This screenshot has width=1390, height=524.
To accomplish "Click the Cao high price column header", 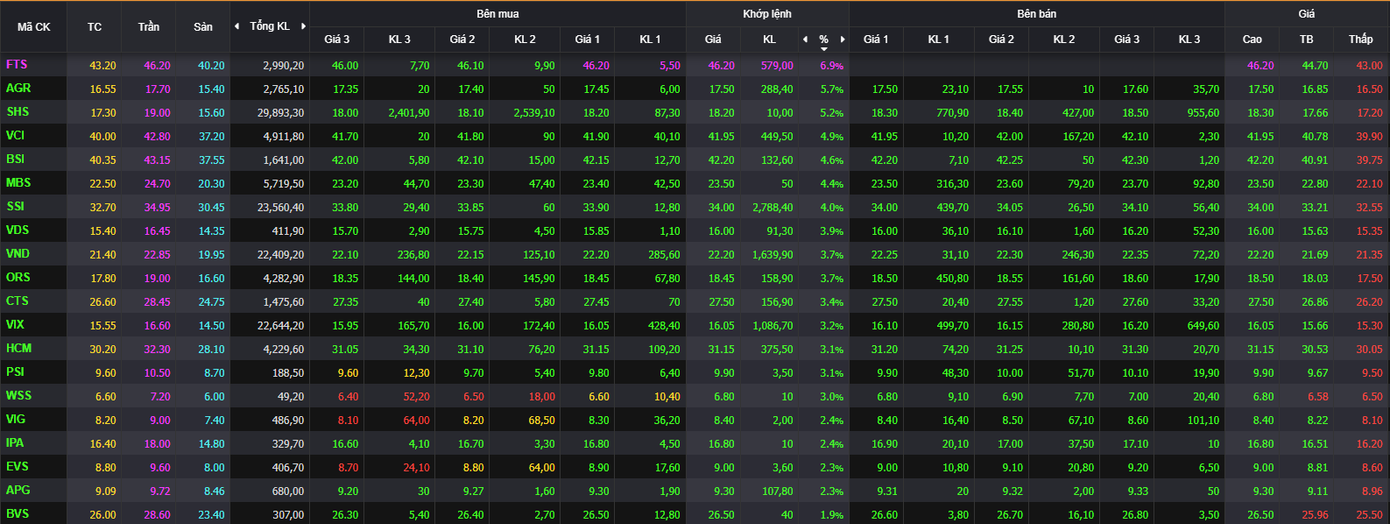I will click(x=1251, y=39).
